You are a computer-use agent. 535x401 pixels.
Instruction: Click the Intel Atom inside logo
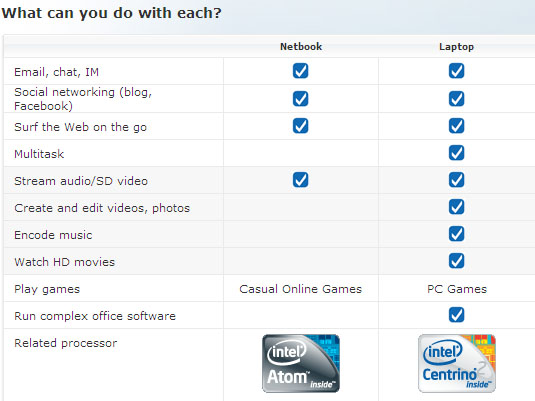coord(301,363)
